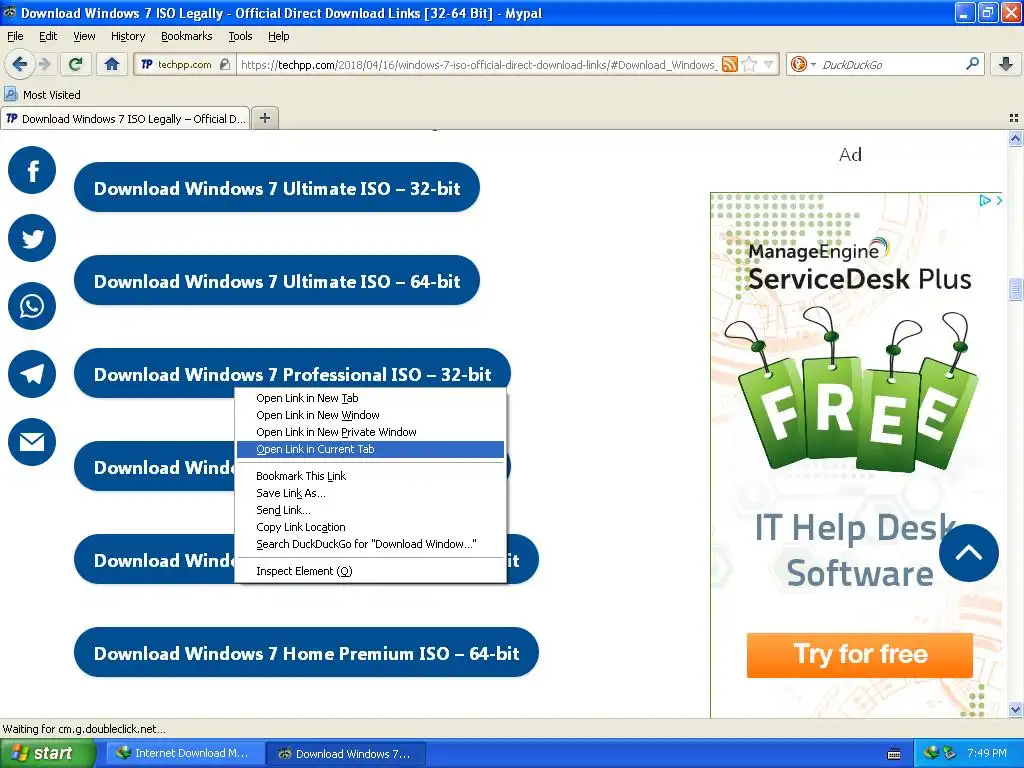The image size is (1024, 768).
Task: Choose Open Link in New Window
Action: (x=370, y=415)
